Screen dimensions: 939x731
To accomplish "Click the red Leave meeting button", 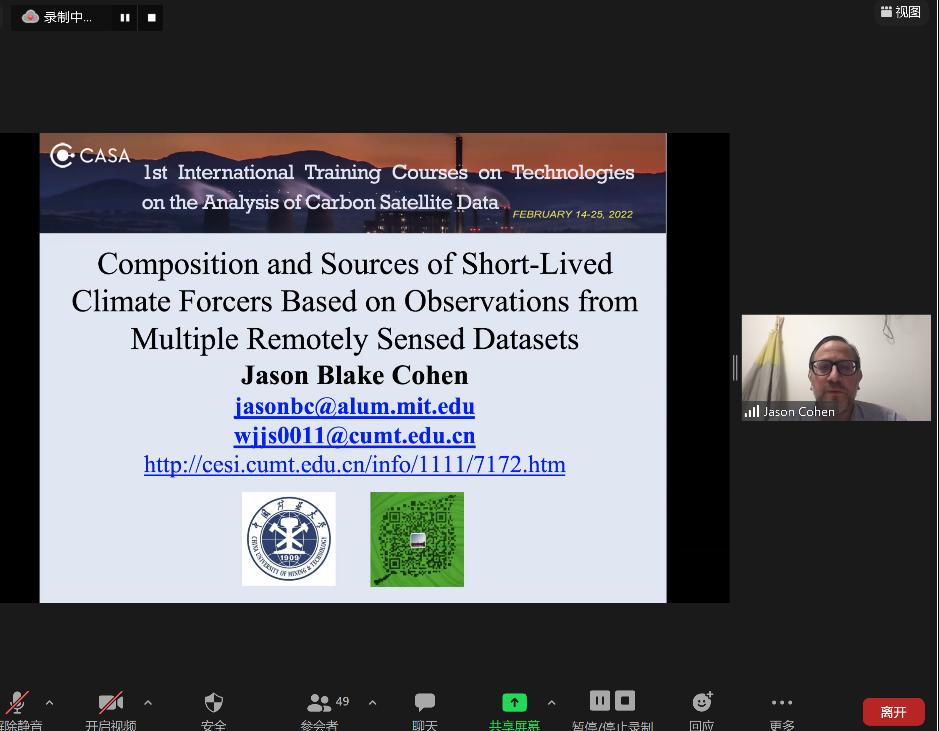I will pos(893,712).
